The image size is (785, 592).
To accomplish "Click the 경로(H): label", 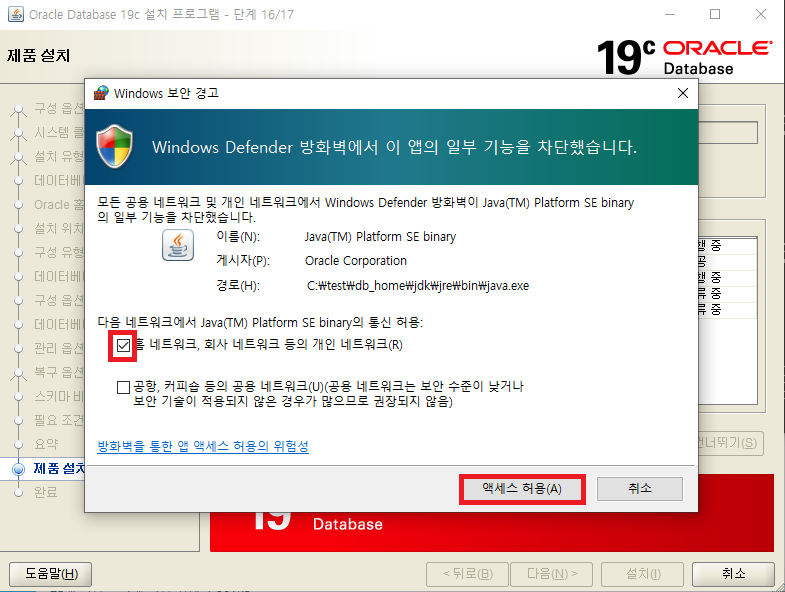I will (238, 285).
